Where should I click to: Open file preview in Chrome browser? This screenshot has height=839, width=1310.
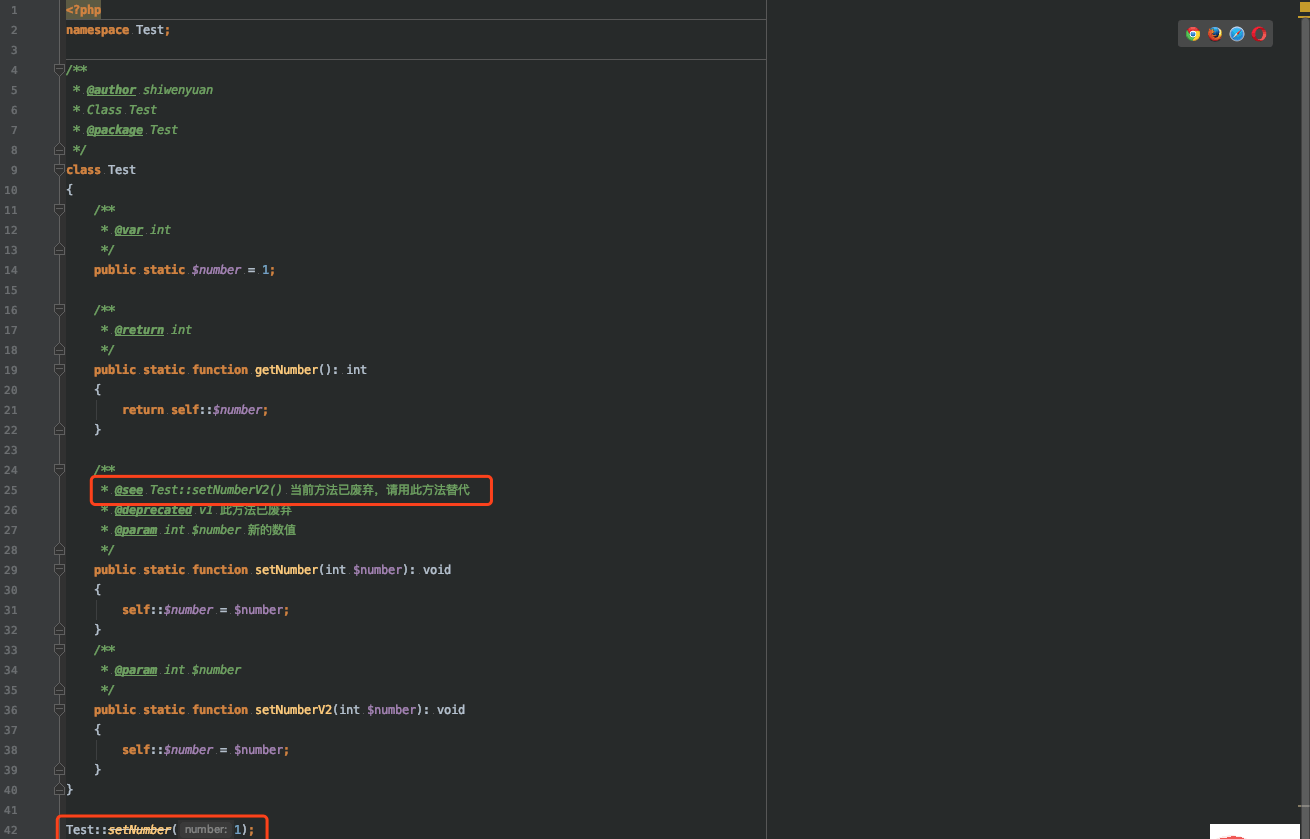tap(1193, 33)
